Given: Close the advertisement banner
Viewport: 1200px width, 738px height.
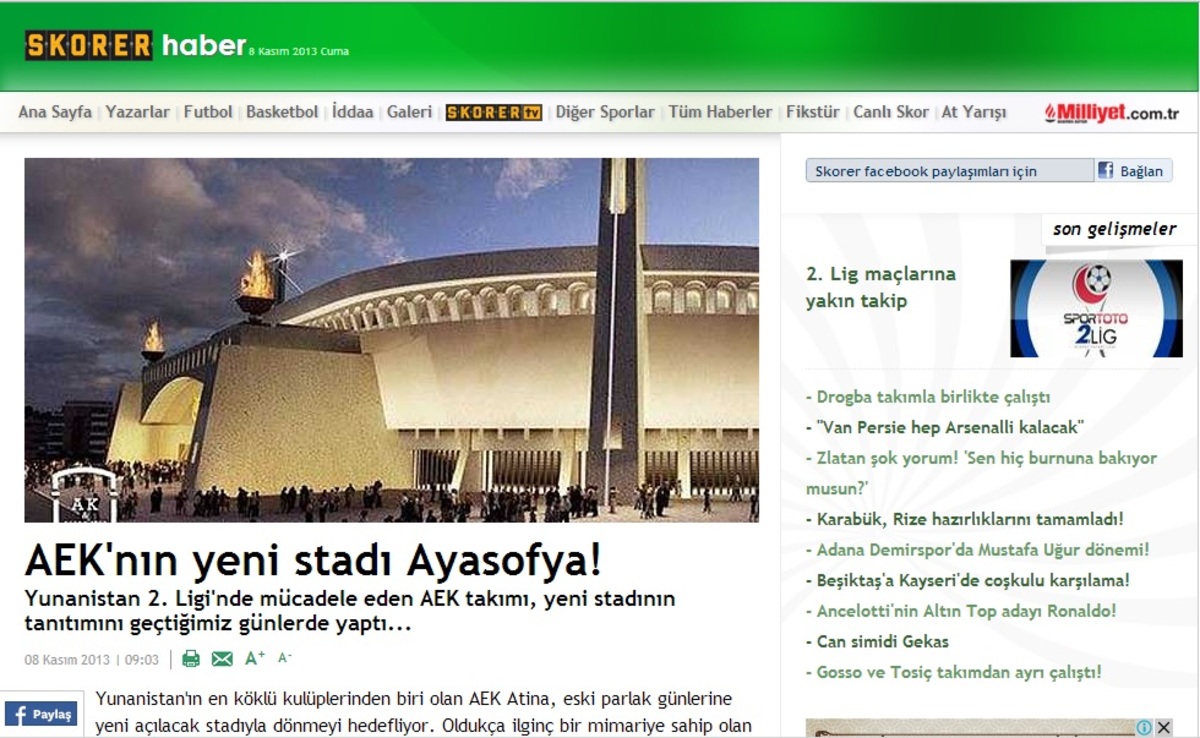Looking at the screenshot, I should [1163, 727].
